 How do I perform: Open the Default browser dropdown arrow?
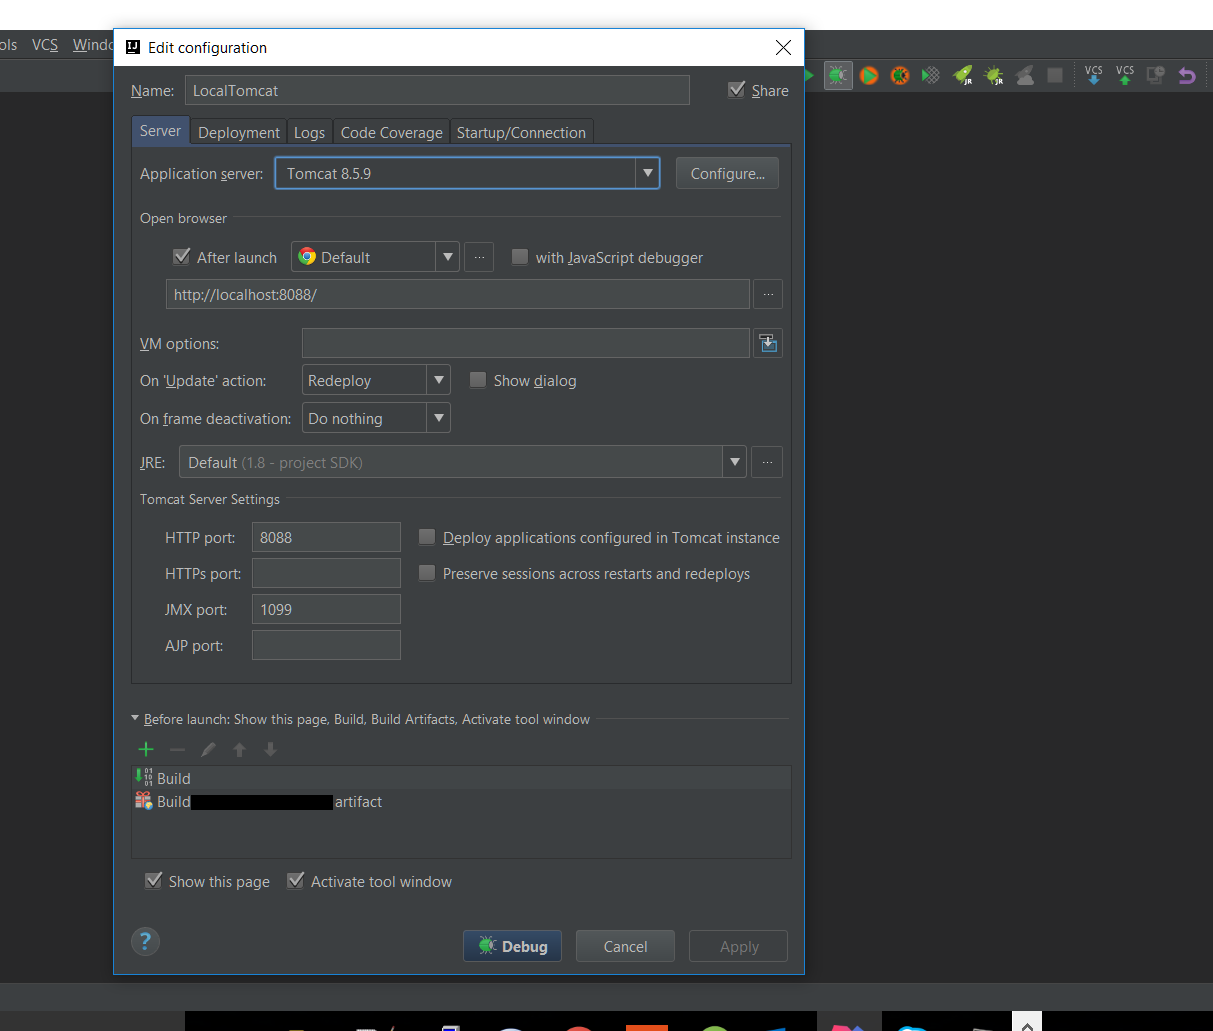[x=448, y=257]
